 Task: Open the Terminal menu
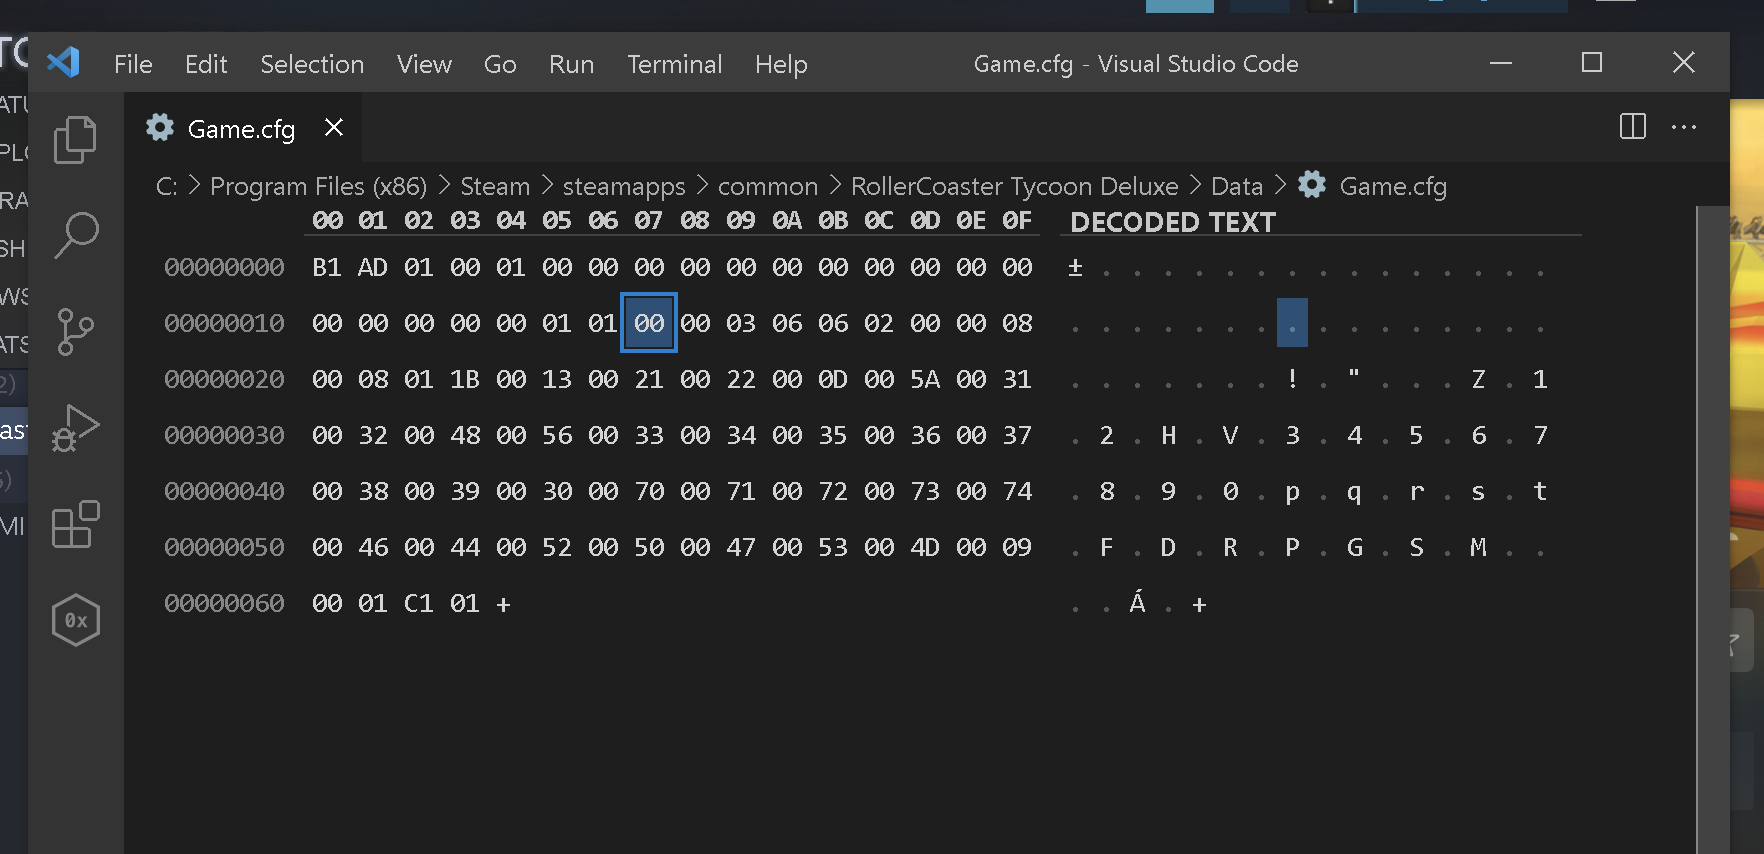coord(674,64)
